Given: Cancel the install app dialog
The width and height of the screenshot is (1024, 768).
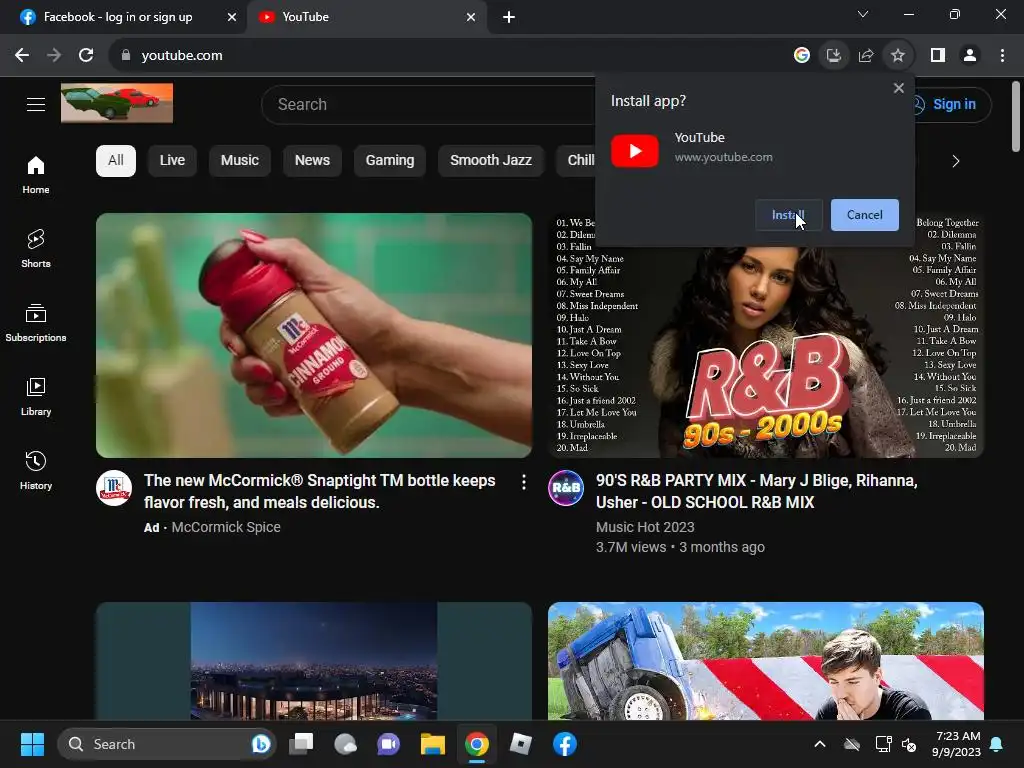Looking at the screenshot, I should point(865,215).
